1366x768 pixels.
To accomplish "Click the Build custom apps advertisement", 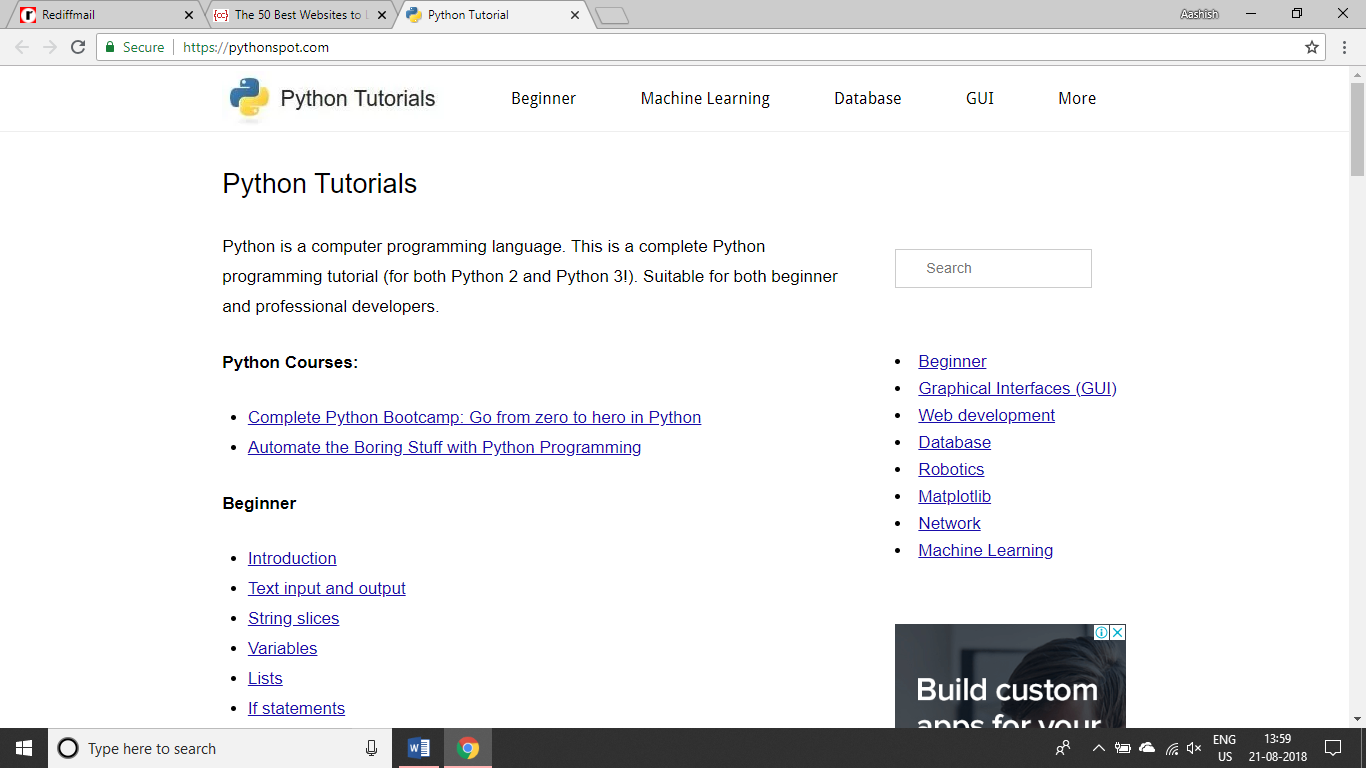I will 1010,676.
